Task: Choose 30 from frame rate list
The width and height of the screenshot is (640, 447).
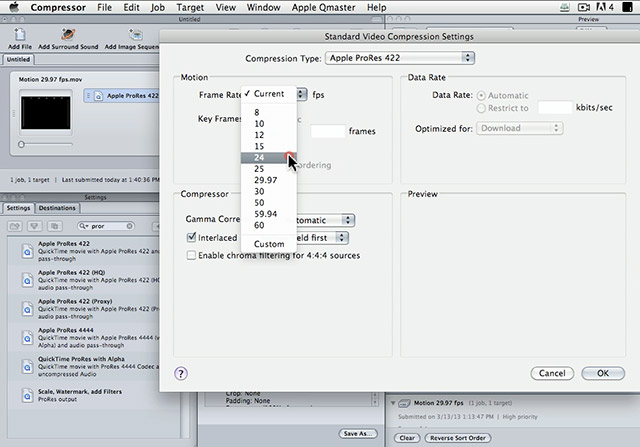Action: tap(269, 191)
